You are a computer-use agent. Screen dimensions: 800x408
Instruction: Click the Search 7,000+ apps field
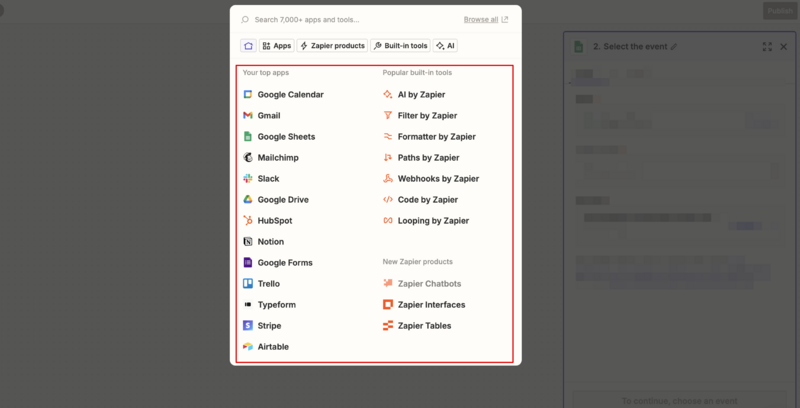click(307, 19)
